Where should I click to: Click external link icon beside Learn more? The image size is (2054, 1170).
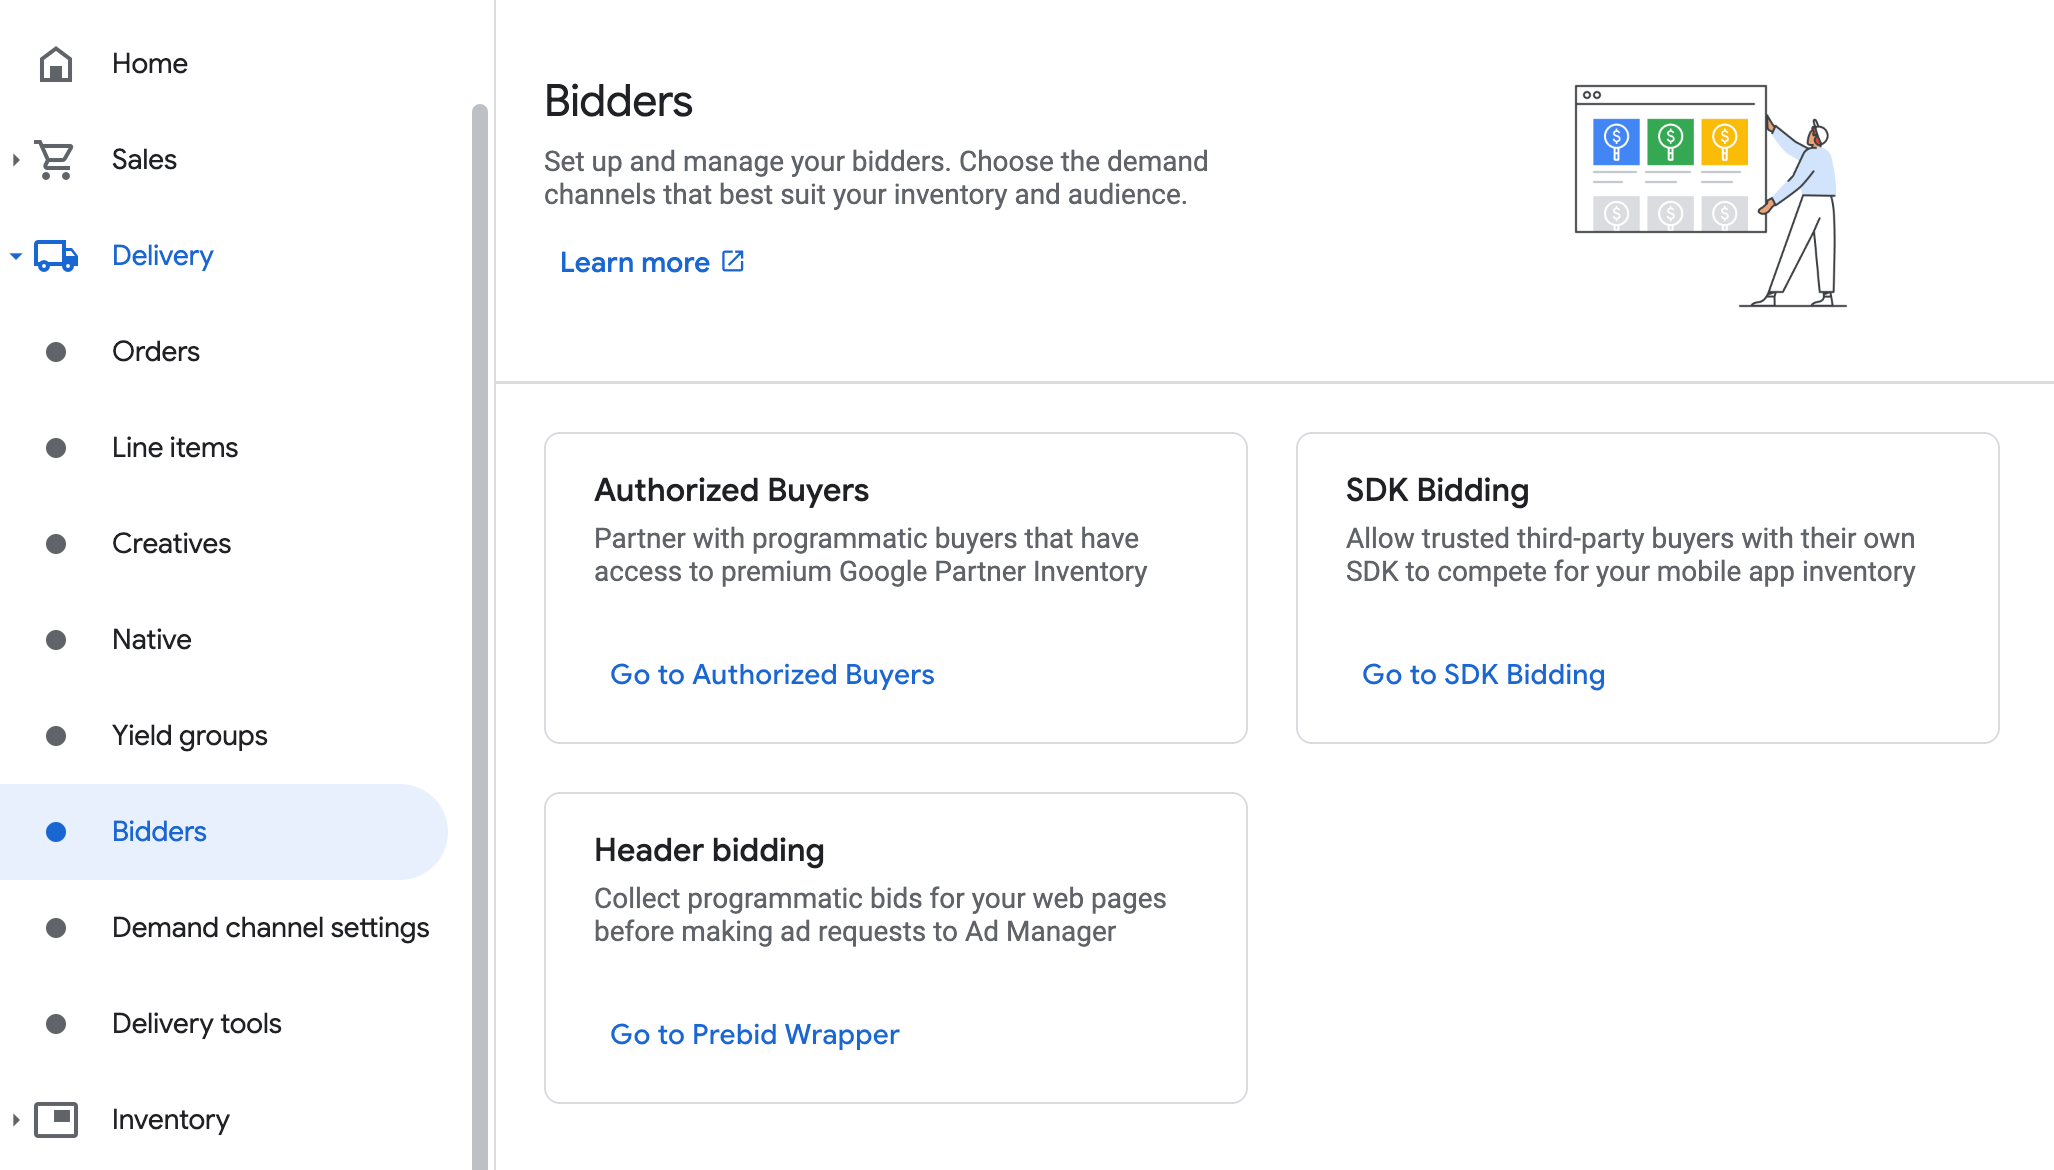(x=733, y=261)
